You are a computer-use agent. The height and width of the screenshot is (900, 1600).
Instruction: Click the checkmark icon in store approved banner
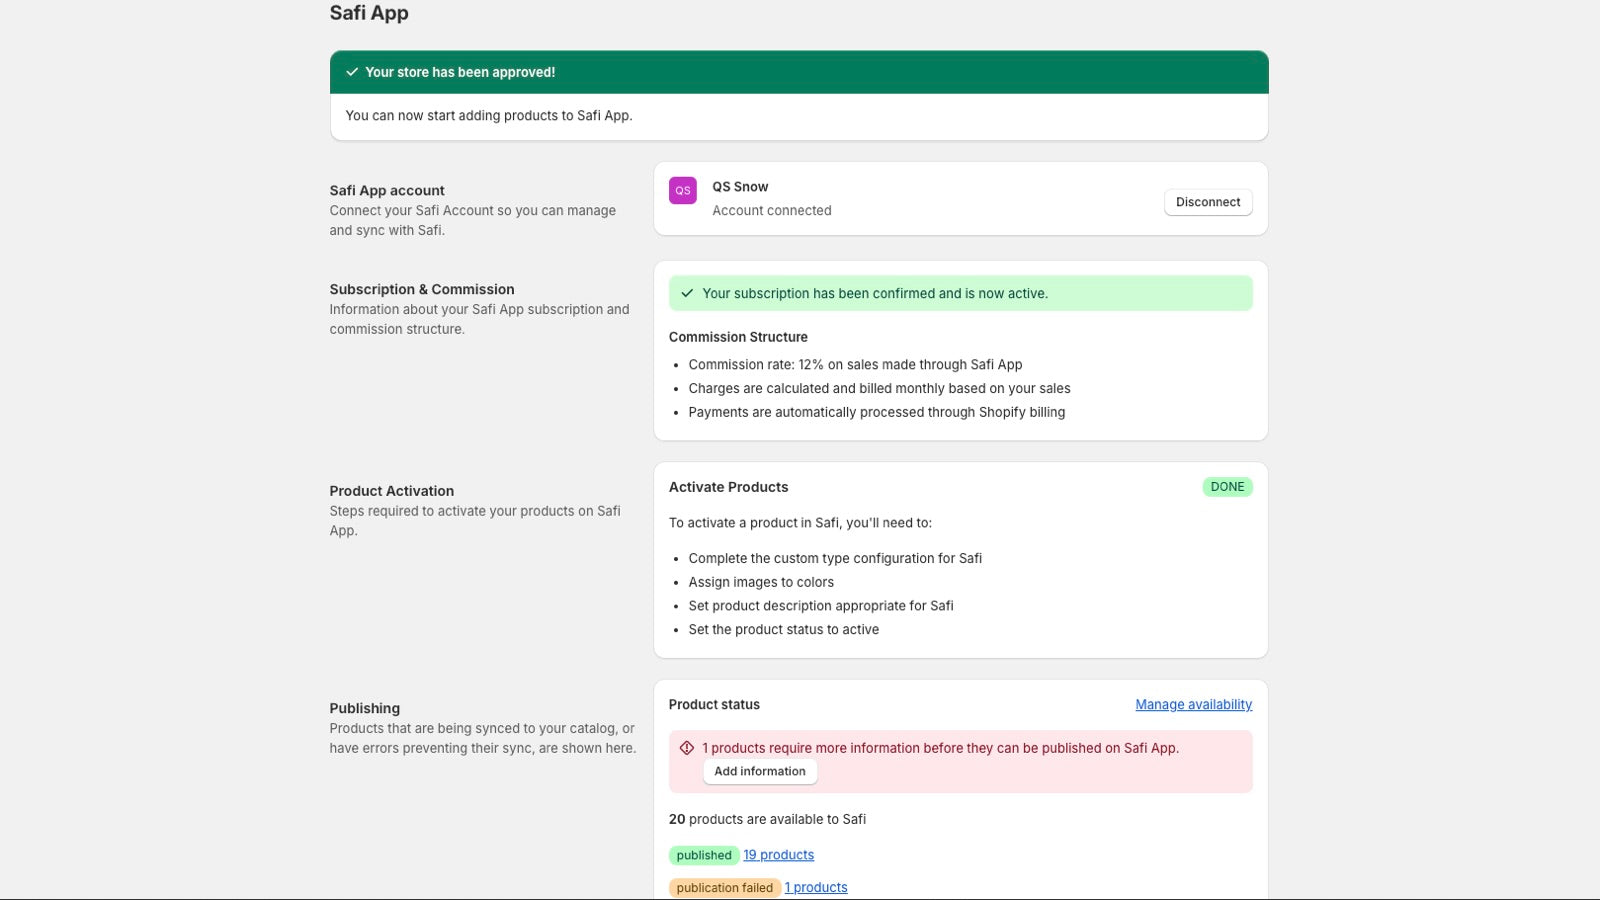[352, 72]
